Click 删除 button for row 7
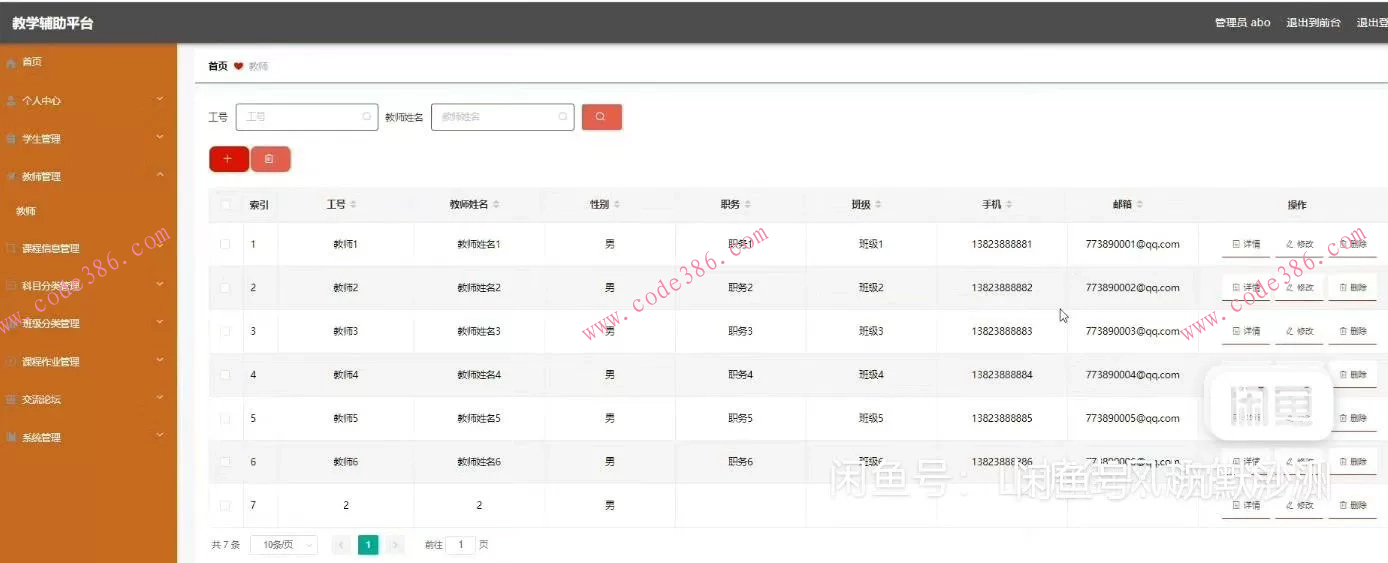The image size is (1388, 563). (1352, 506)
